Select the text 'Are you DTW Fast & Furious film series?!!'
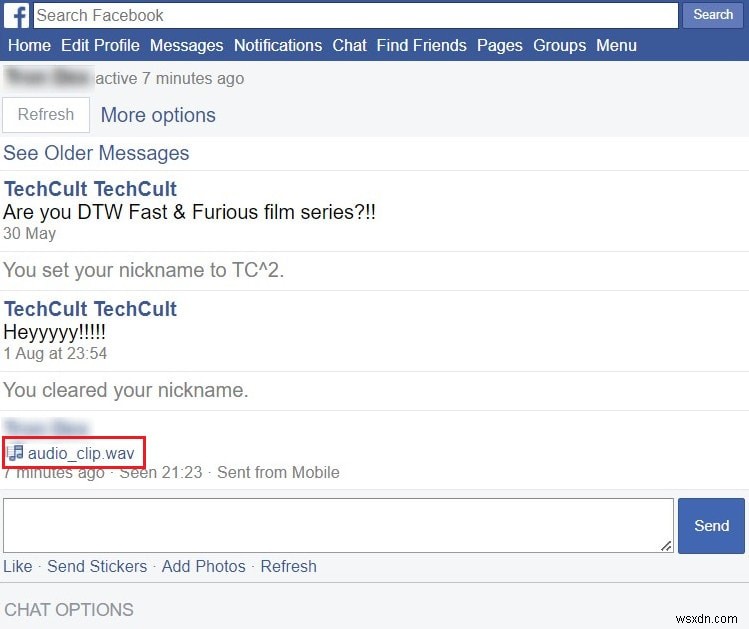Viewport: 749px width, 629px height. coord(190,212)
